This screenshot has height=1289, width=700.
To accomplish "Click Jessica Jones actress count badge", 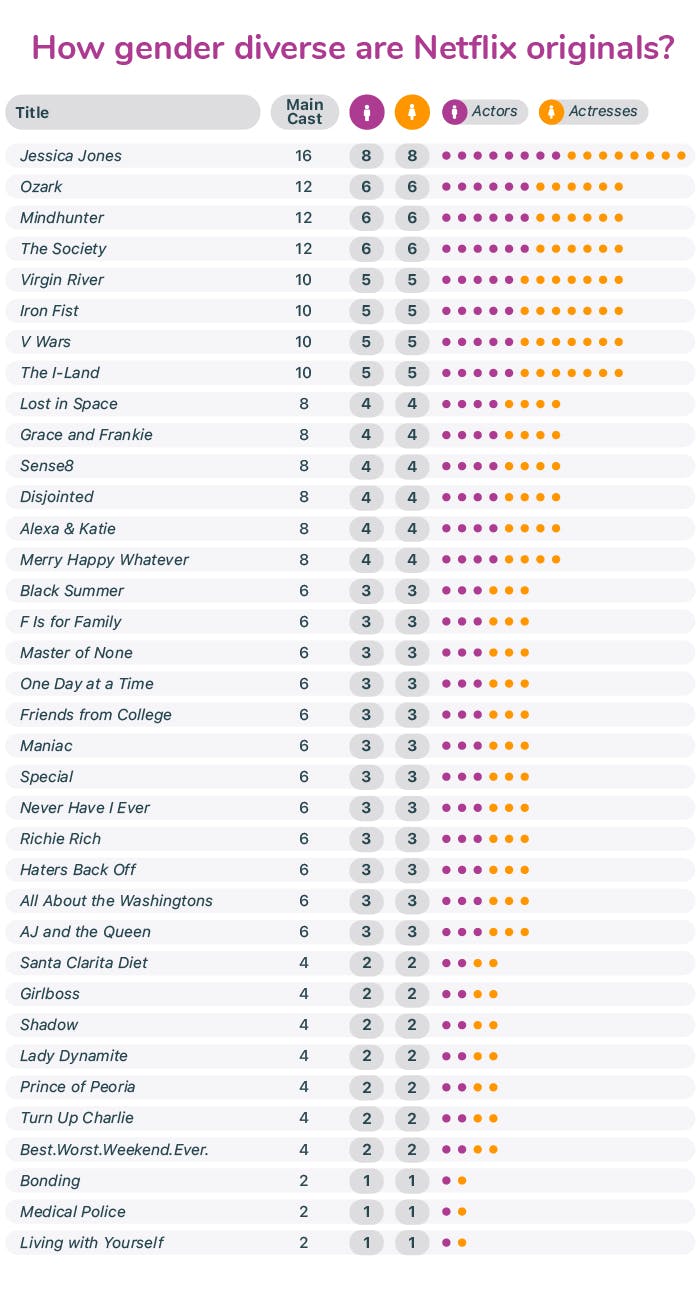I will pos(412,156).
